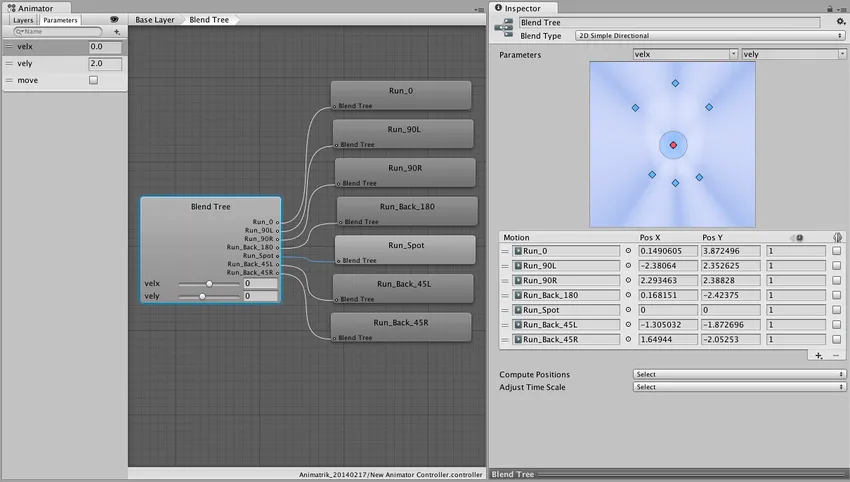Screen dimensions: 850x482
Task: Click the time scale column header icon
Action: pos(799,237)
